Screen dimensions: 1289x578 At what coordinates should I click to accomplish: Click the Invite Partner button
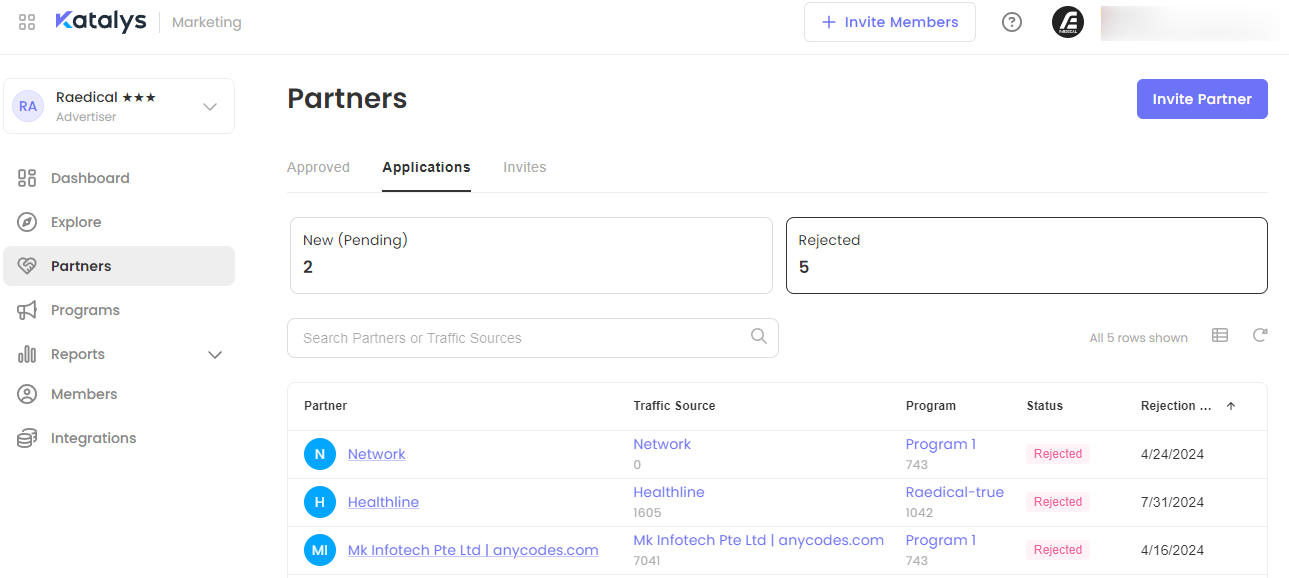[1201, 99]
